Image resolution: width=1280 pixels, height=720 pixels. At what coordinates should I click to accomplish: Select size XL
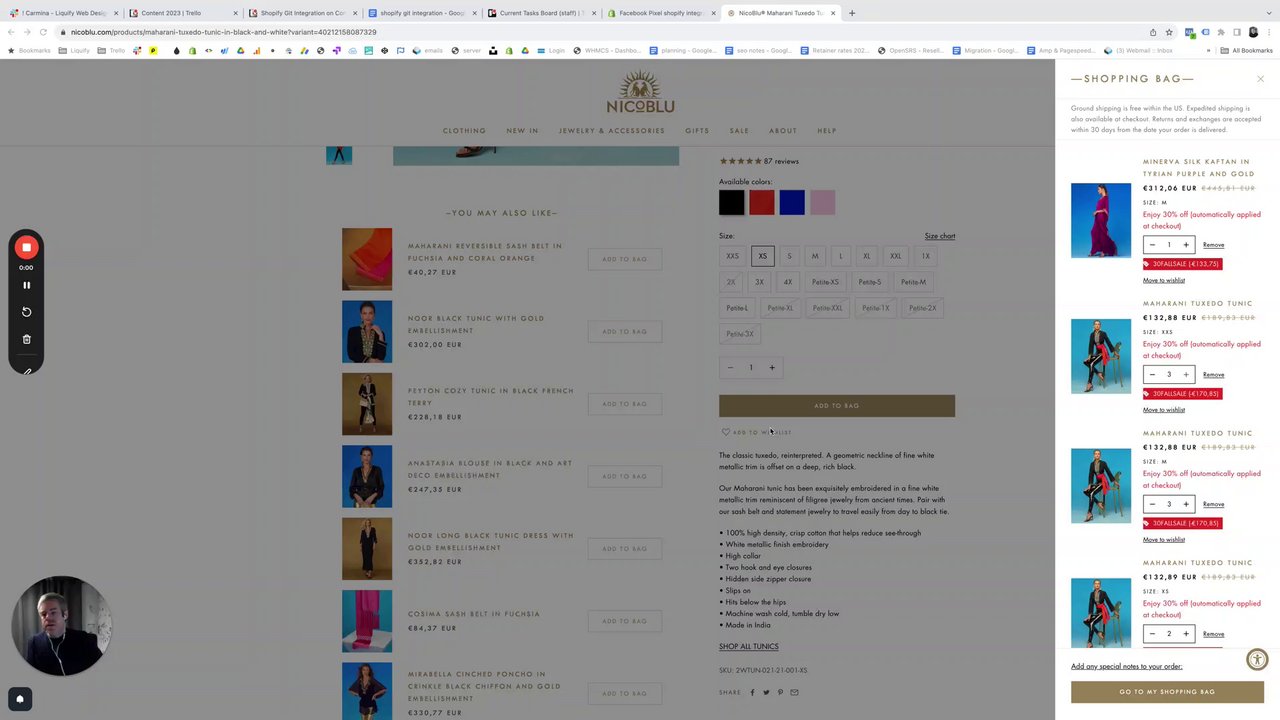coord(866,256)
